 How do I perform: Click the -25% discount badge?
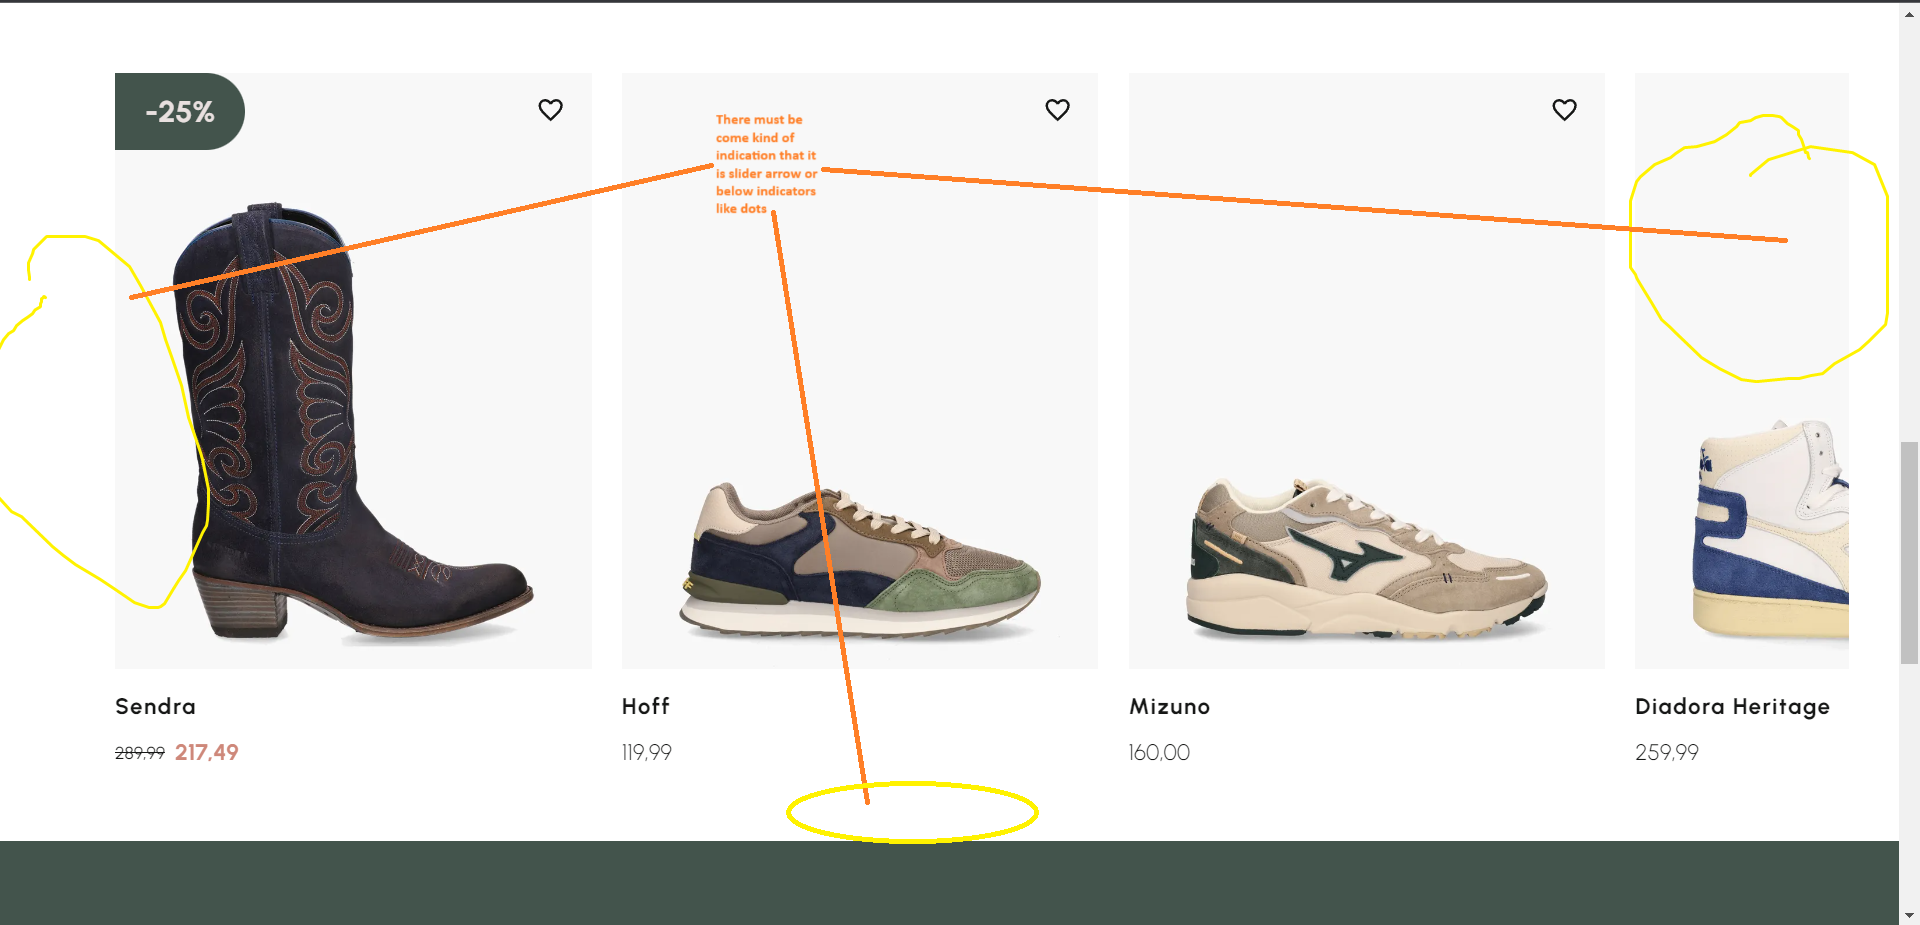(180, 112)
